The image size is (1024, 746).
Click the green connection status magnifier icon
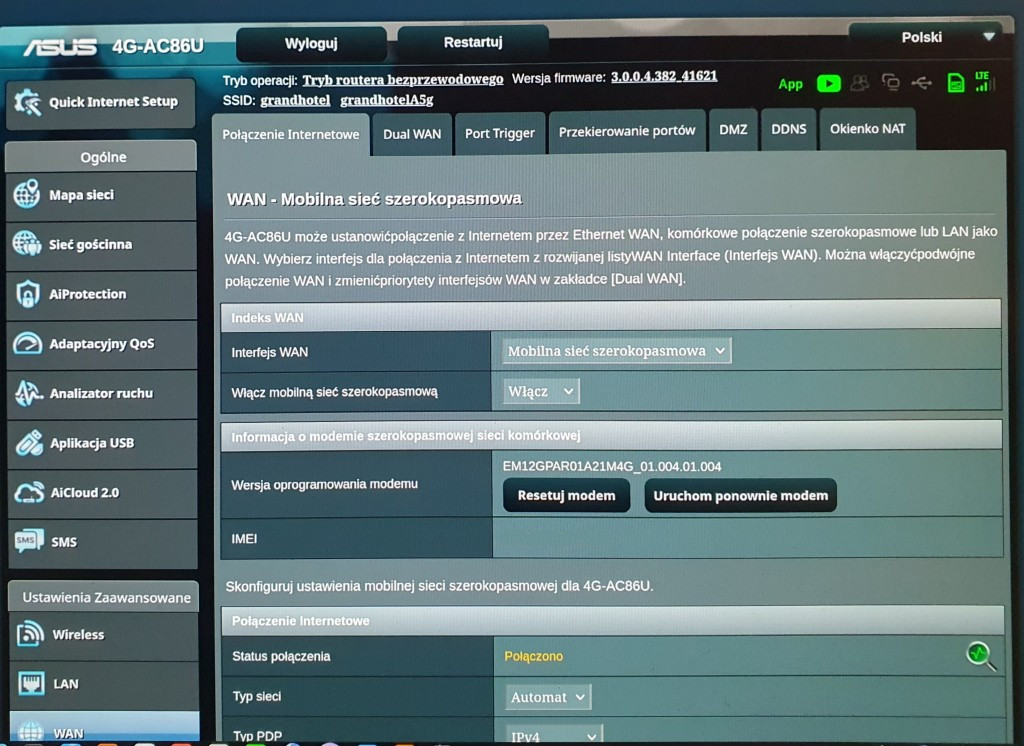[981, 655]
